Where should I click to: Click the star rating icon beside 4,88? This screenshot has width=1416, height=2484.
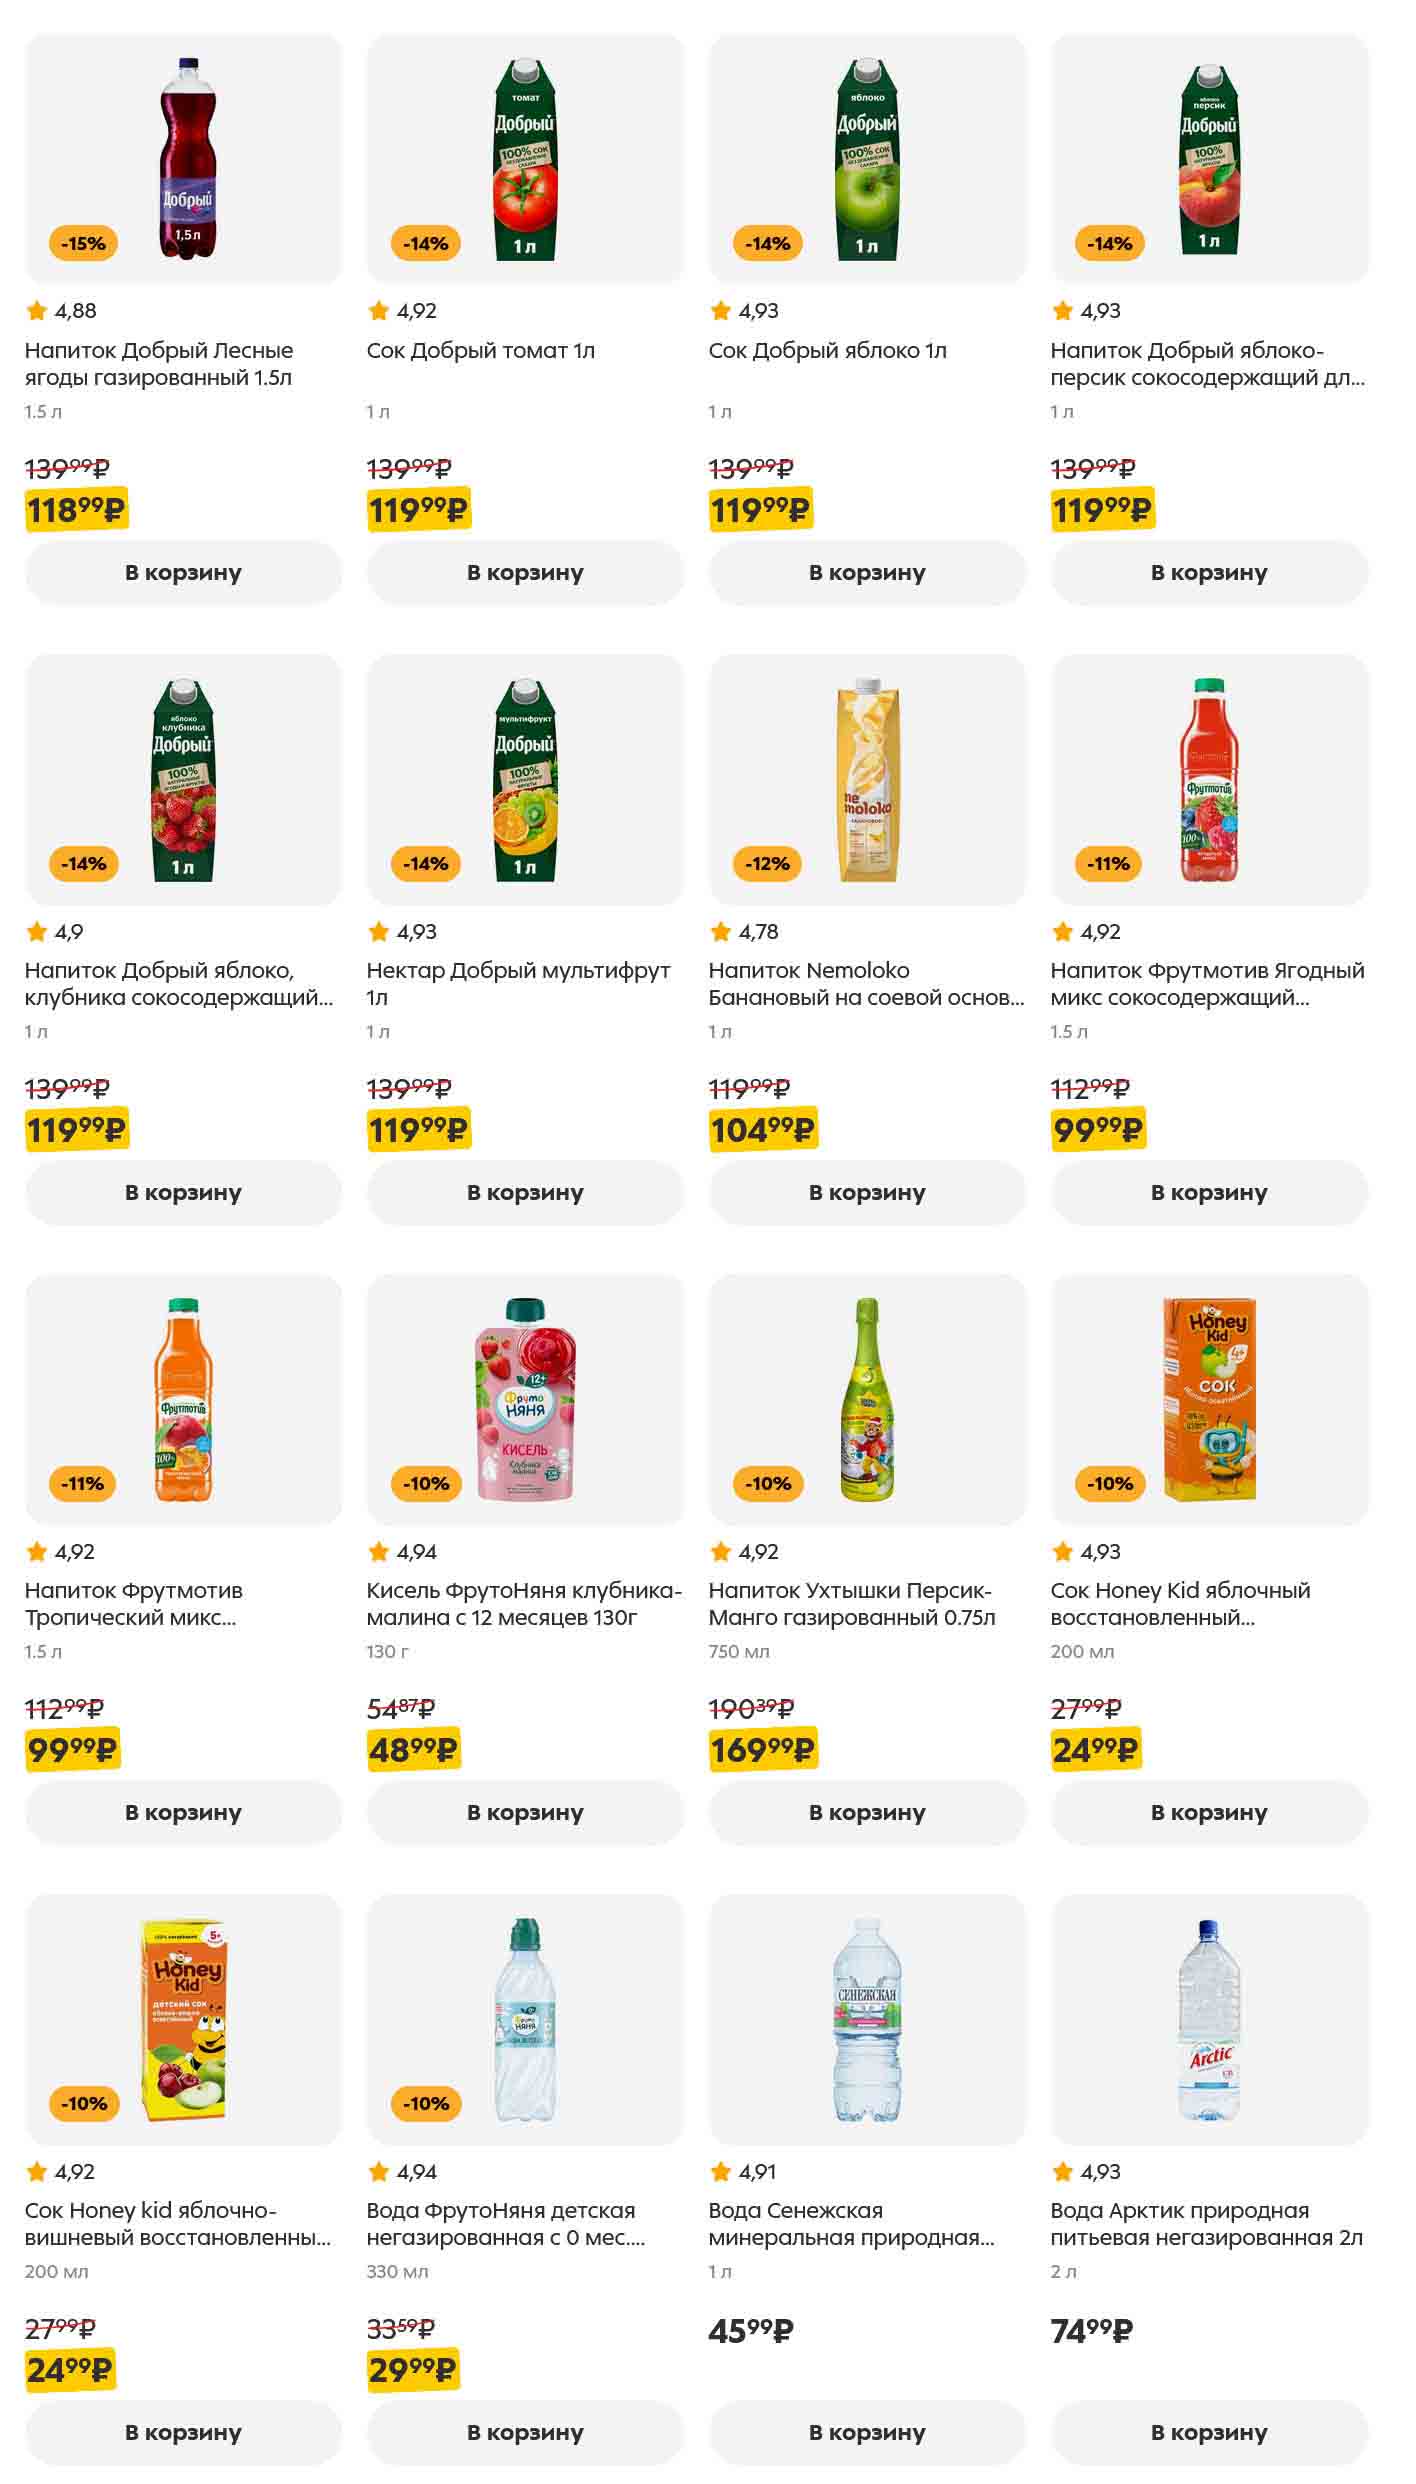click(x=37, y=311)
